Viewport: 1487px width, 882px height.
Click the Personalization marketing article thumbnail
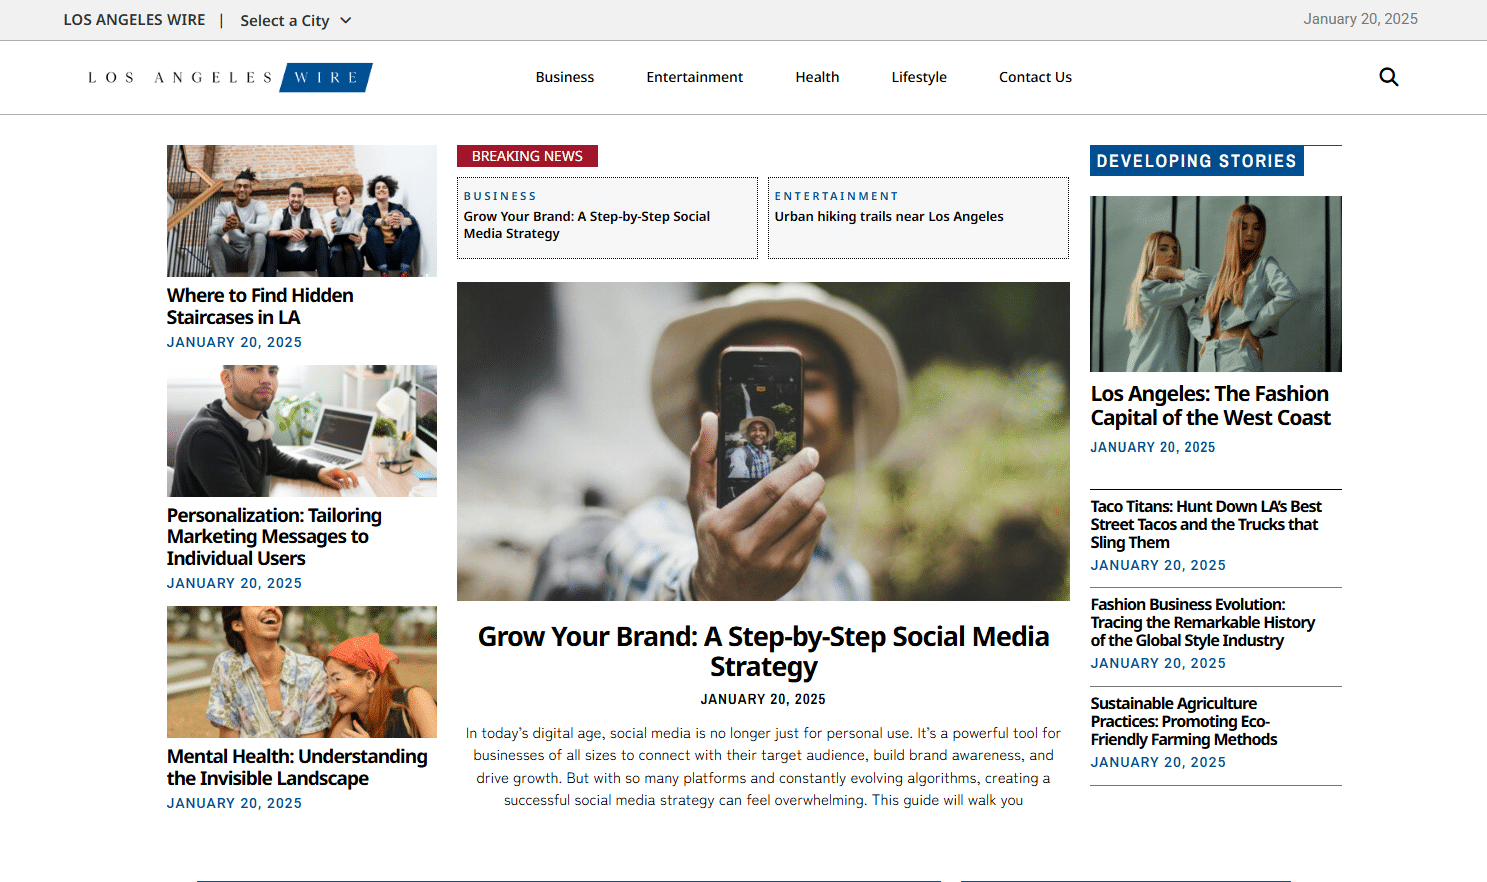click(x=302, y=431)
